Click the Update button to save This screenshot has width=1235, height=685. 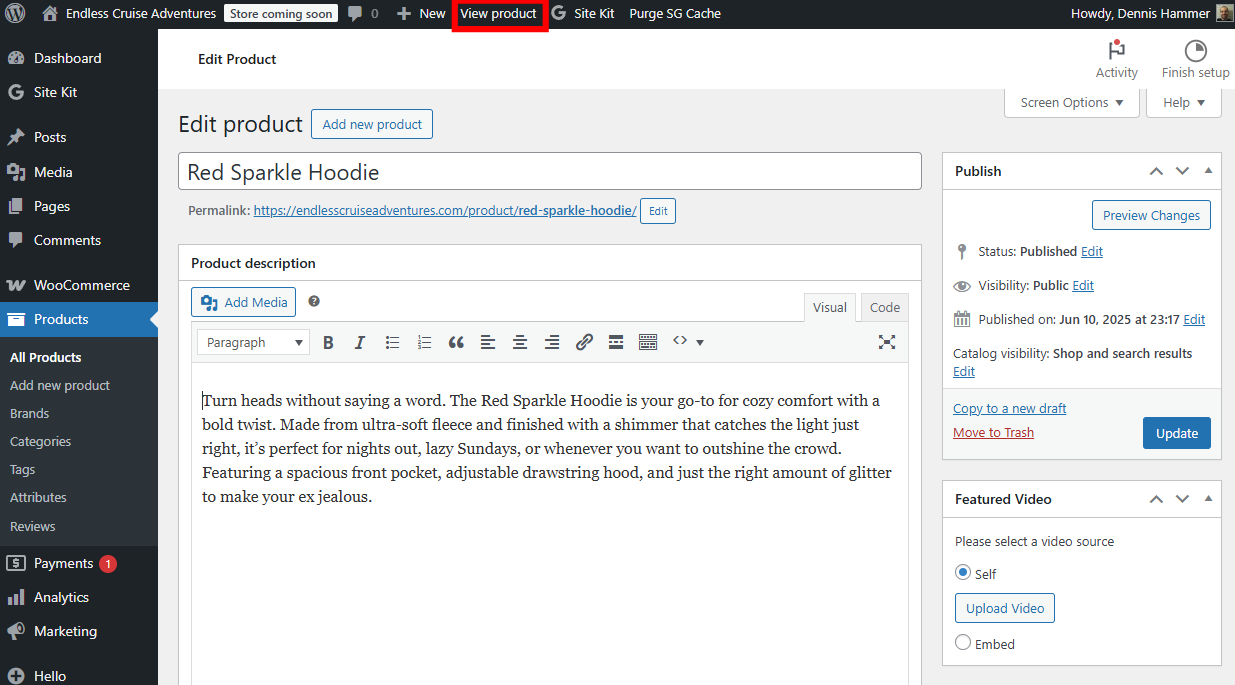point(1176,432)
